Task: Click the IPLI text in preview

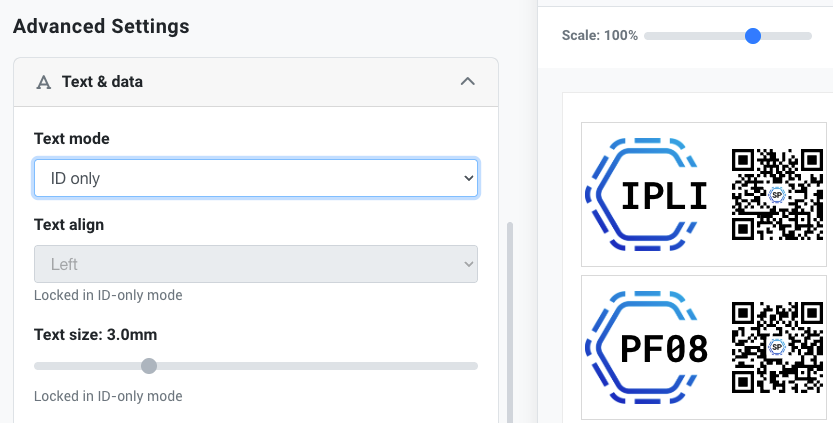Action: (664, 195)
